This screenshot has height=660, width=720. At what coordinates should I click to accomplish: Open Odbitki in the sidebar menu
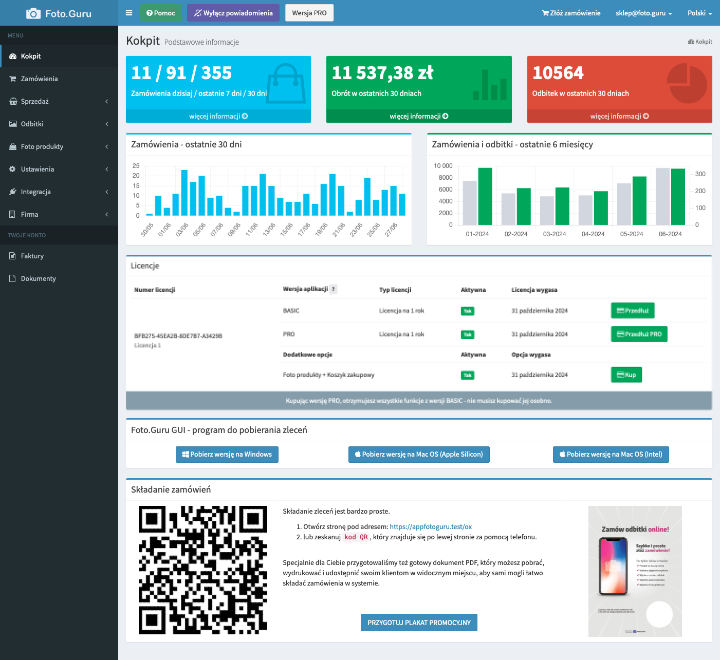pos(59,124)
